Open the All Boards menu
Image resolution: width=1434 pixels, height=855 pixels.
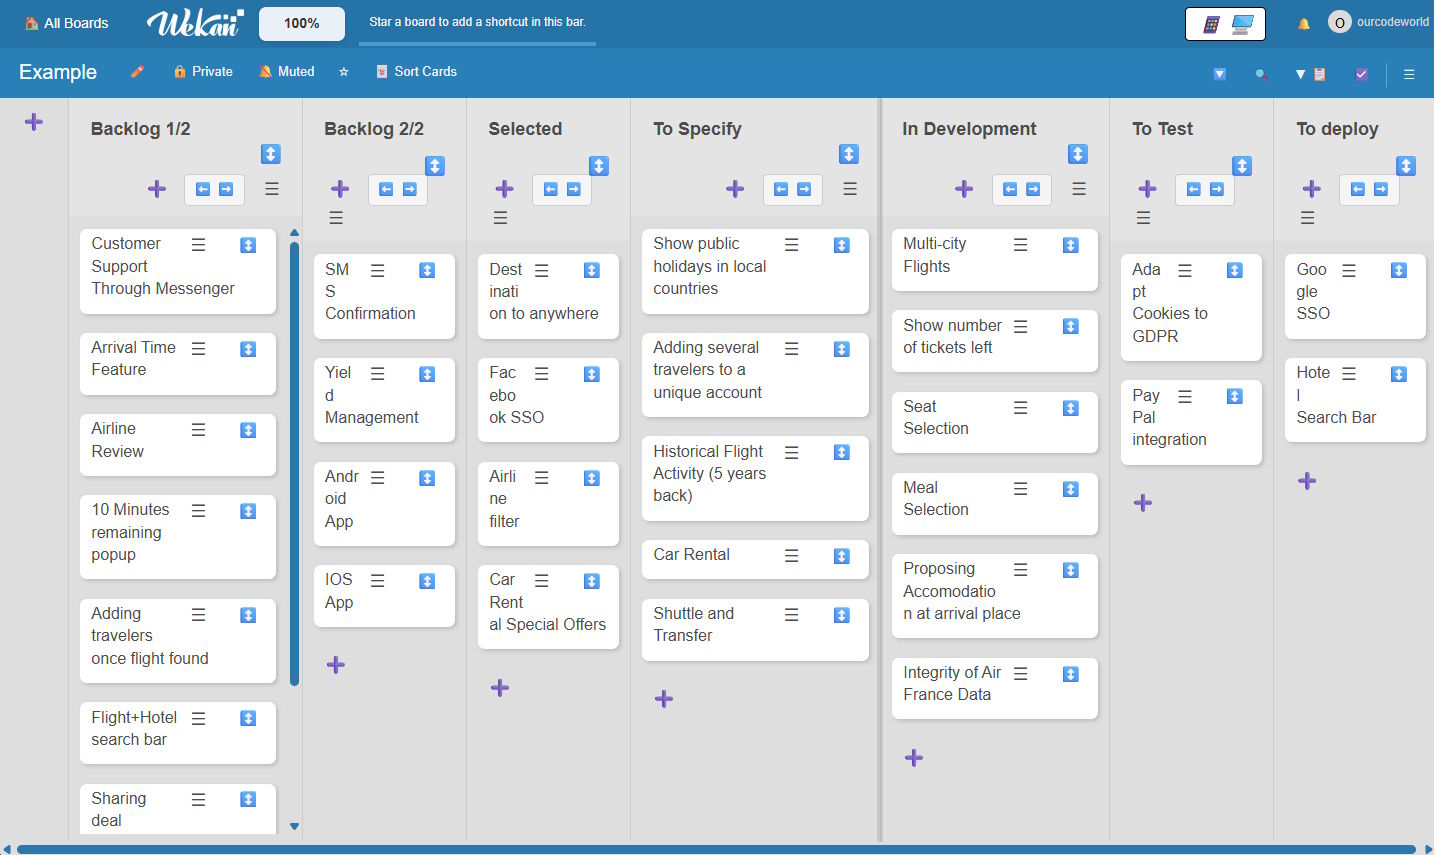[66, 22]
